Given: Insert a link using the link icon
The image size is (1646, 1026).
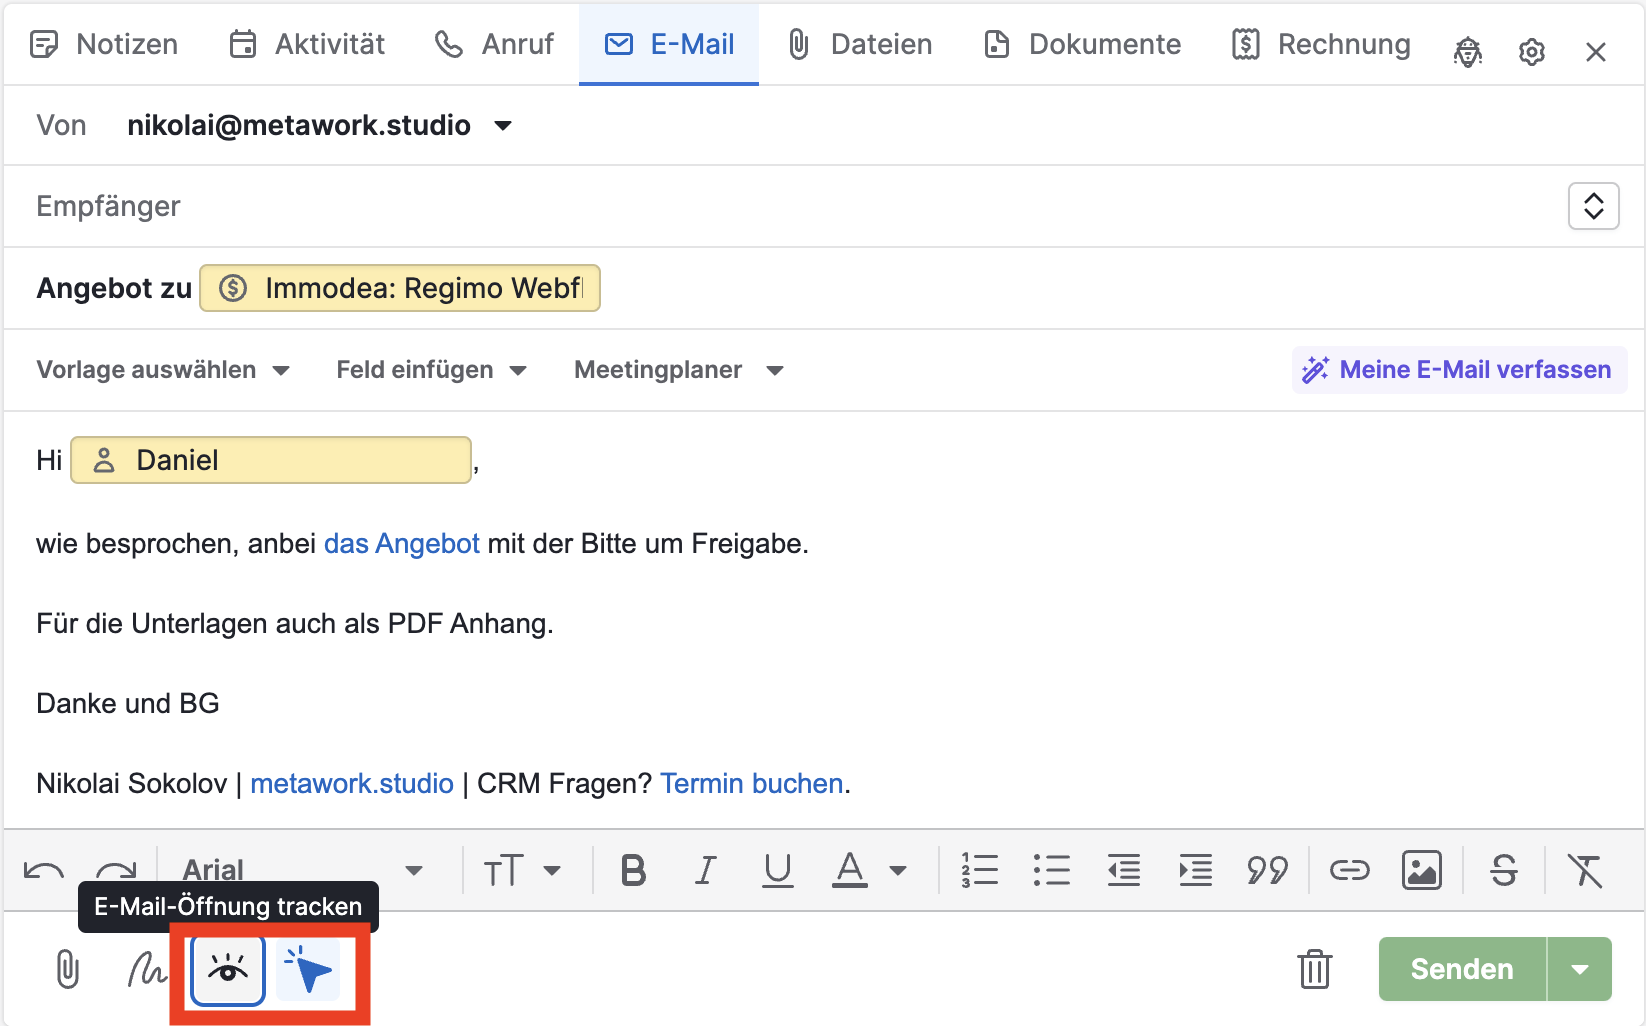Looking at the screenshot, I should pyautogui.click(x=1349, y=870).
